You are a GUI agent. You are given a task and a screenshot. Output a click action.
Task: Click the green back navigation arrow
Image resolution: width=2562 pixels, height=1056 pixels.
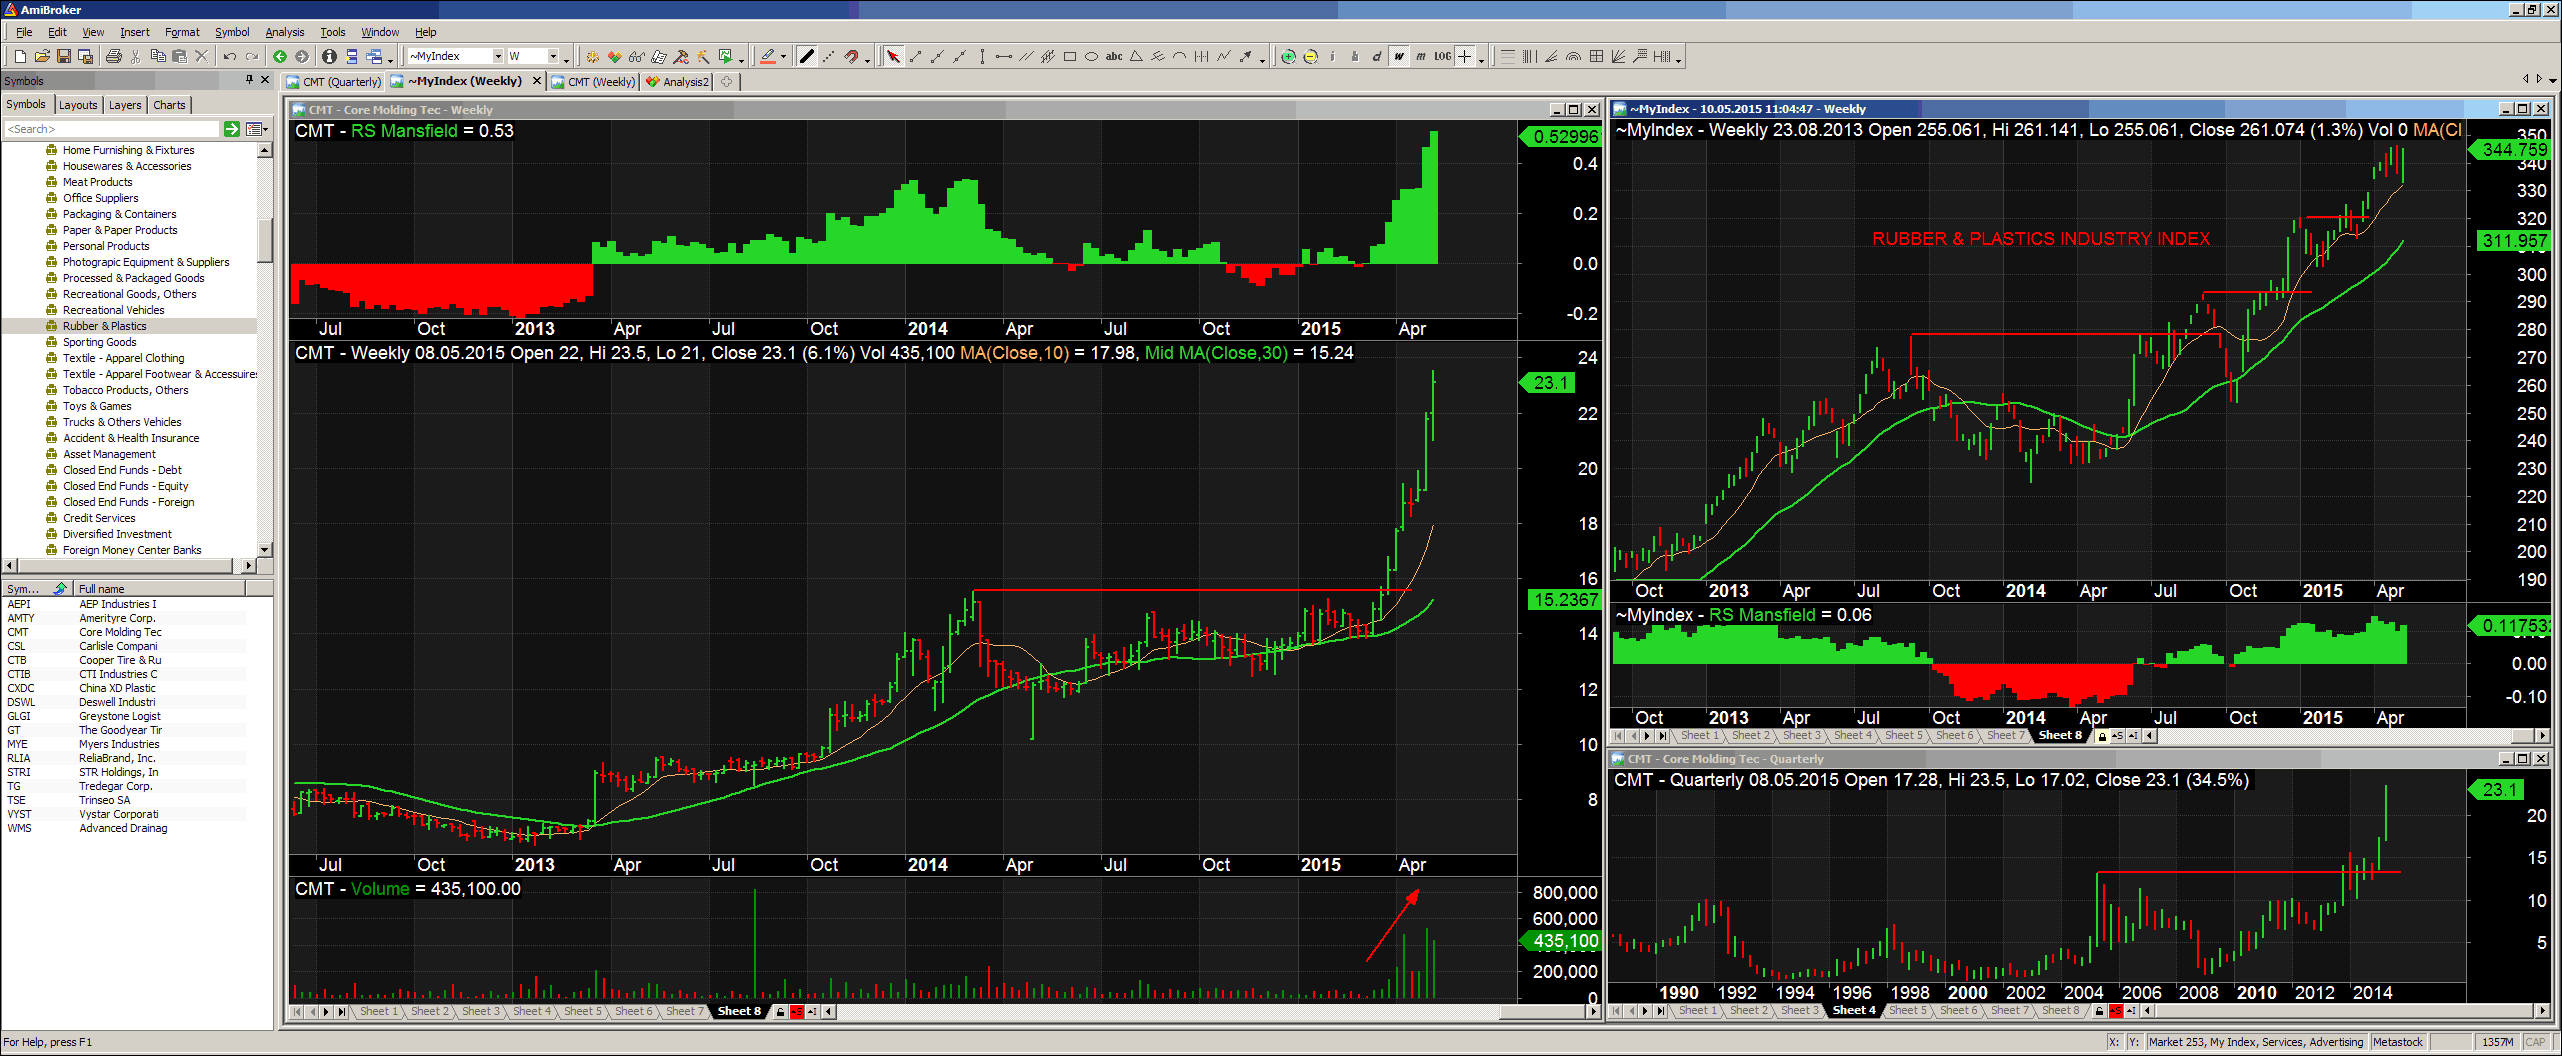(280, 57)
